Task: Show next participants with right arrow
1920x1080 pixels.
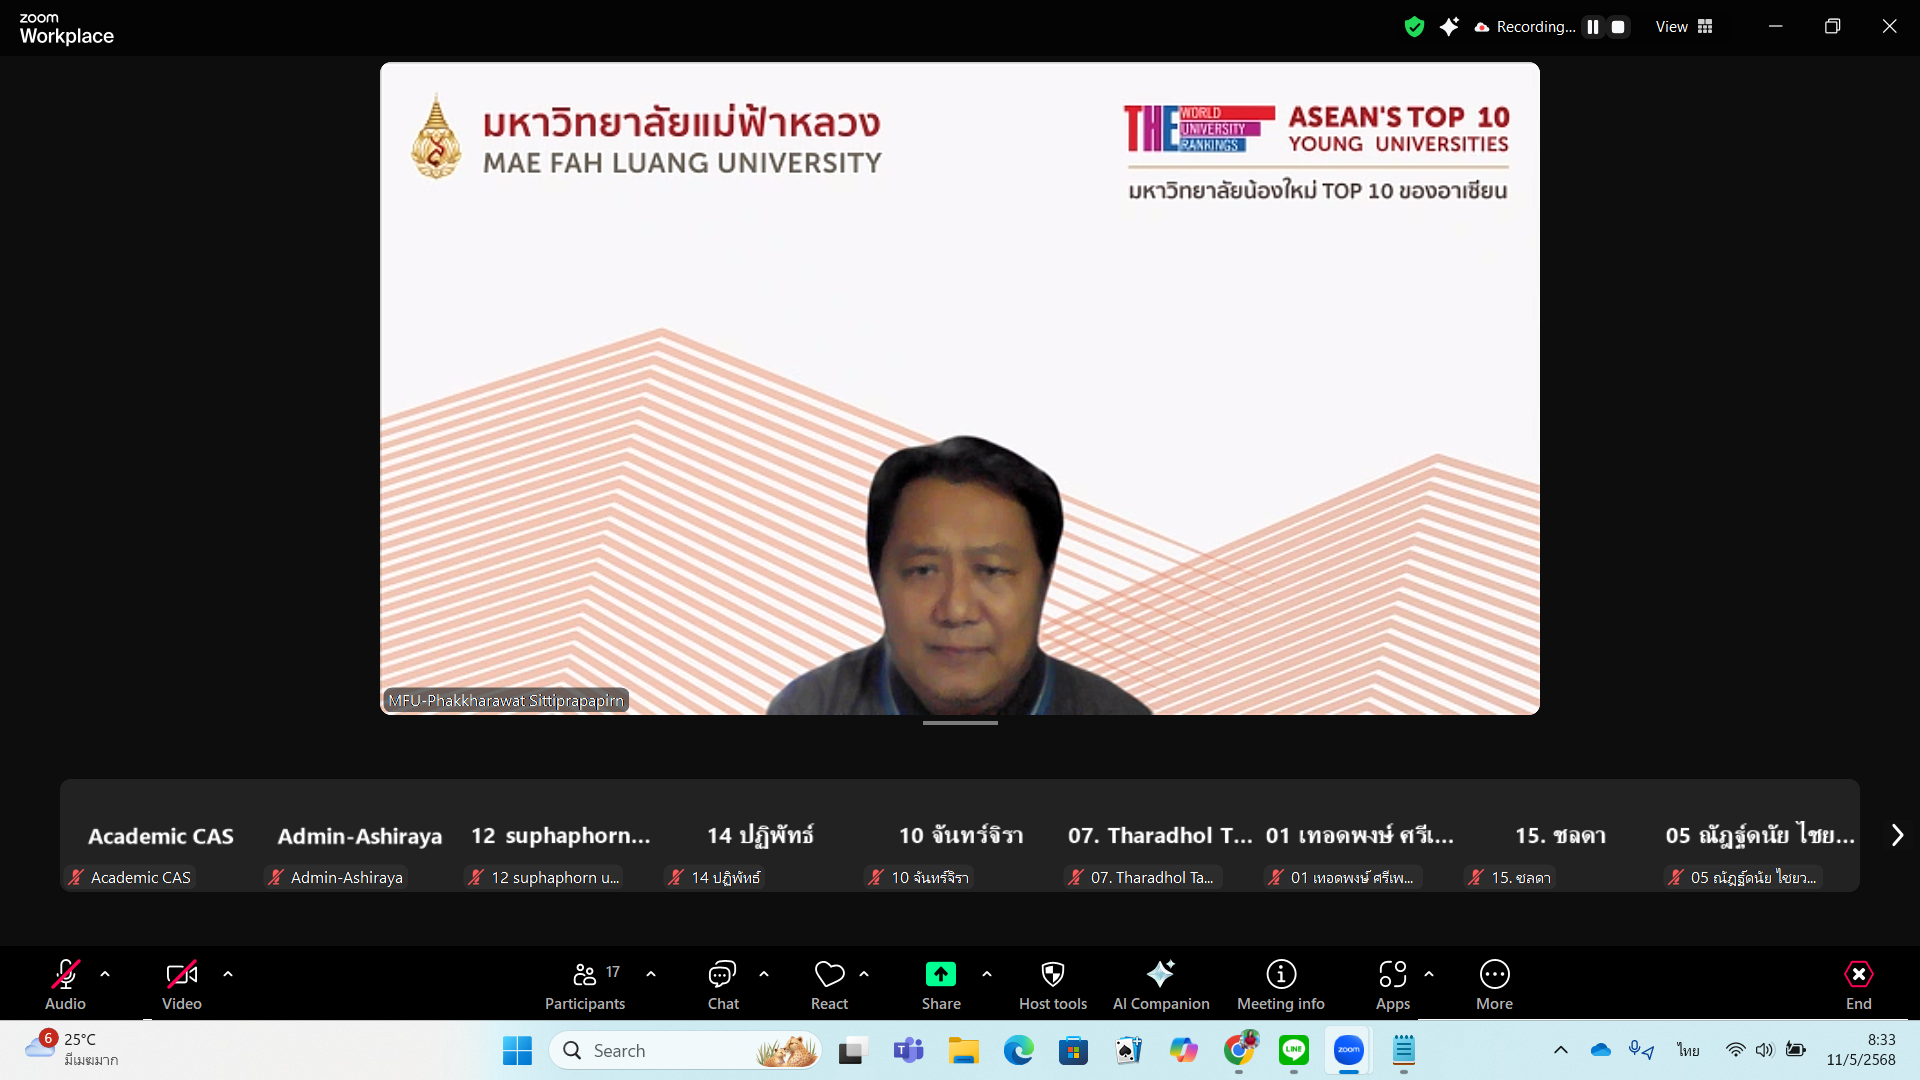Action: tap(1897, 835)
